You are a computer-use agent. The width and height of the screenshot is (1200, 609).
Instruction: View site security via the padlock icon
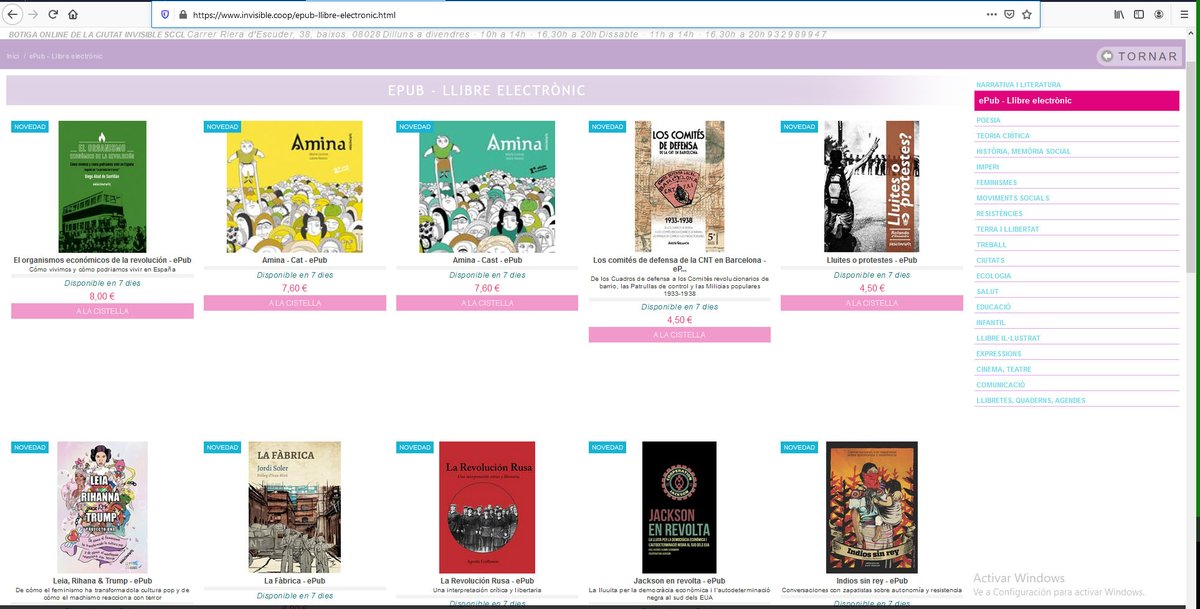(182, 15)
